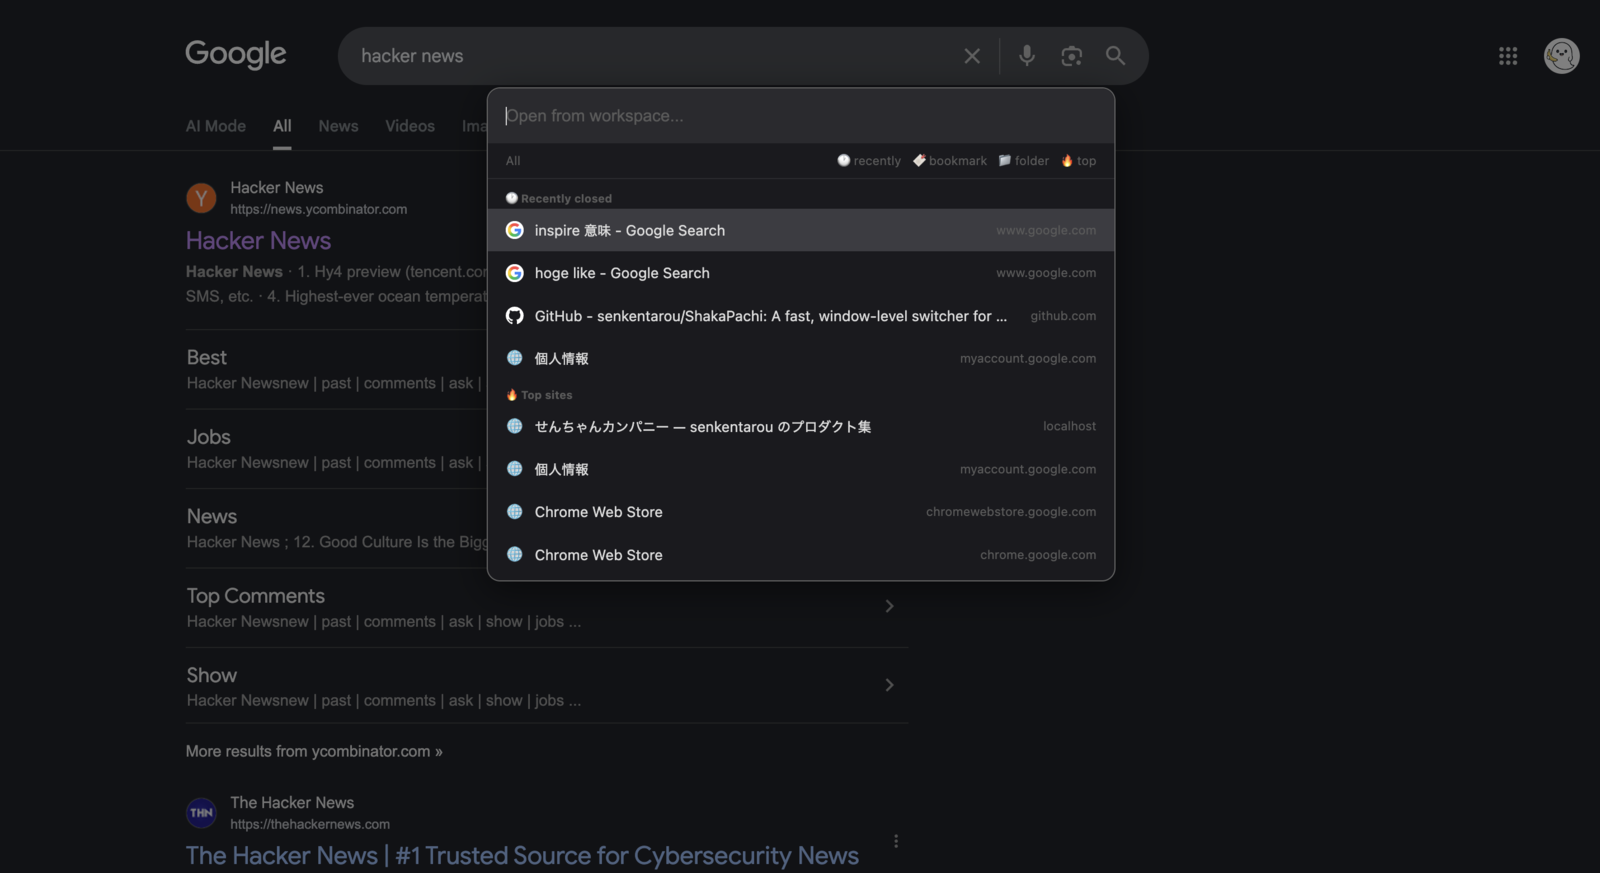Clear the search query with the X icon
Image resolution: width=1600 pixels, height=873 pixels.
972,56
